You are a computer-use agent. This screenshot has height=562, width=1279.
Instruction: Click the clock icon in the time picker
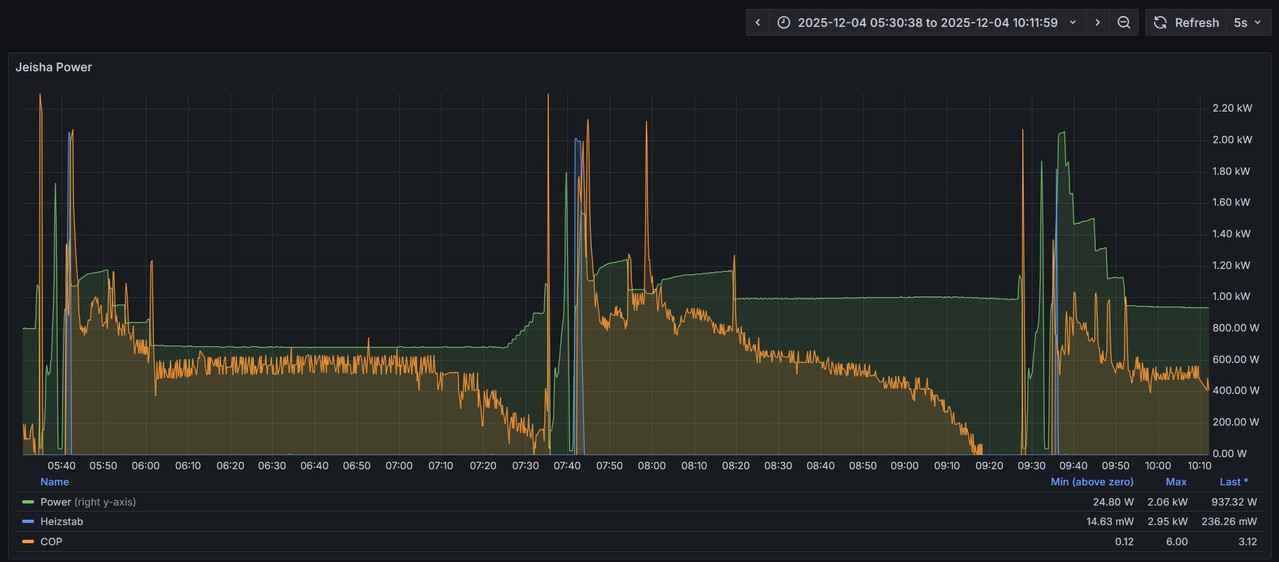pyautogui.click(x=784, y=22)
